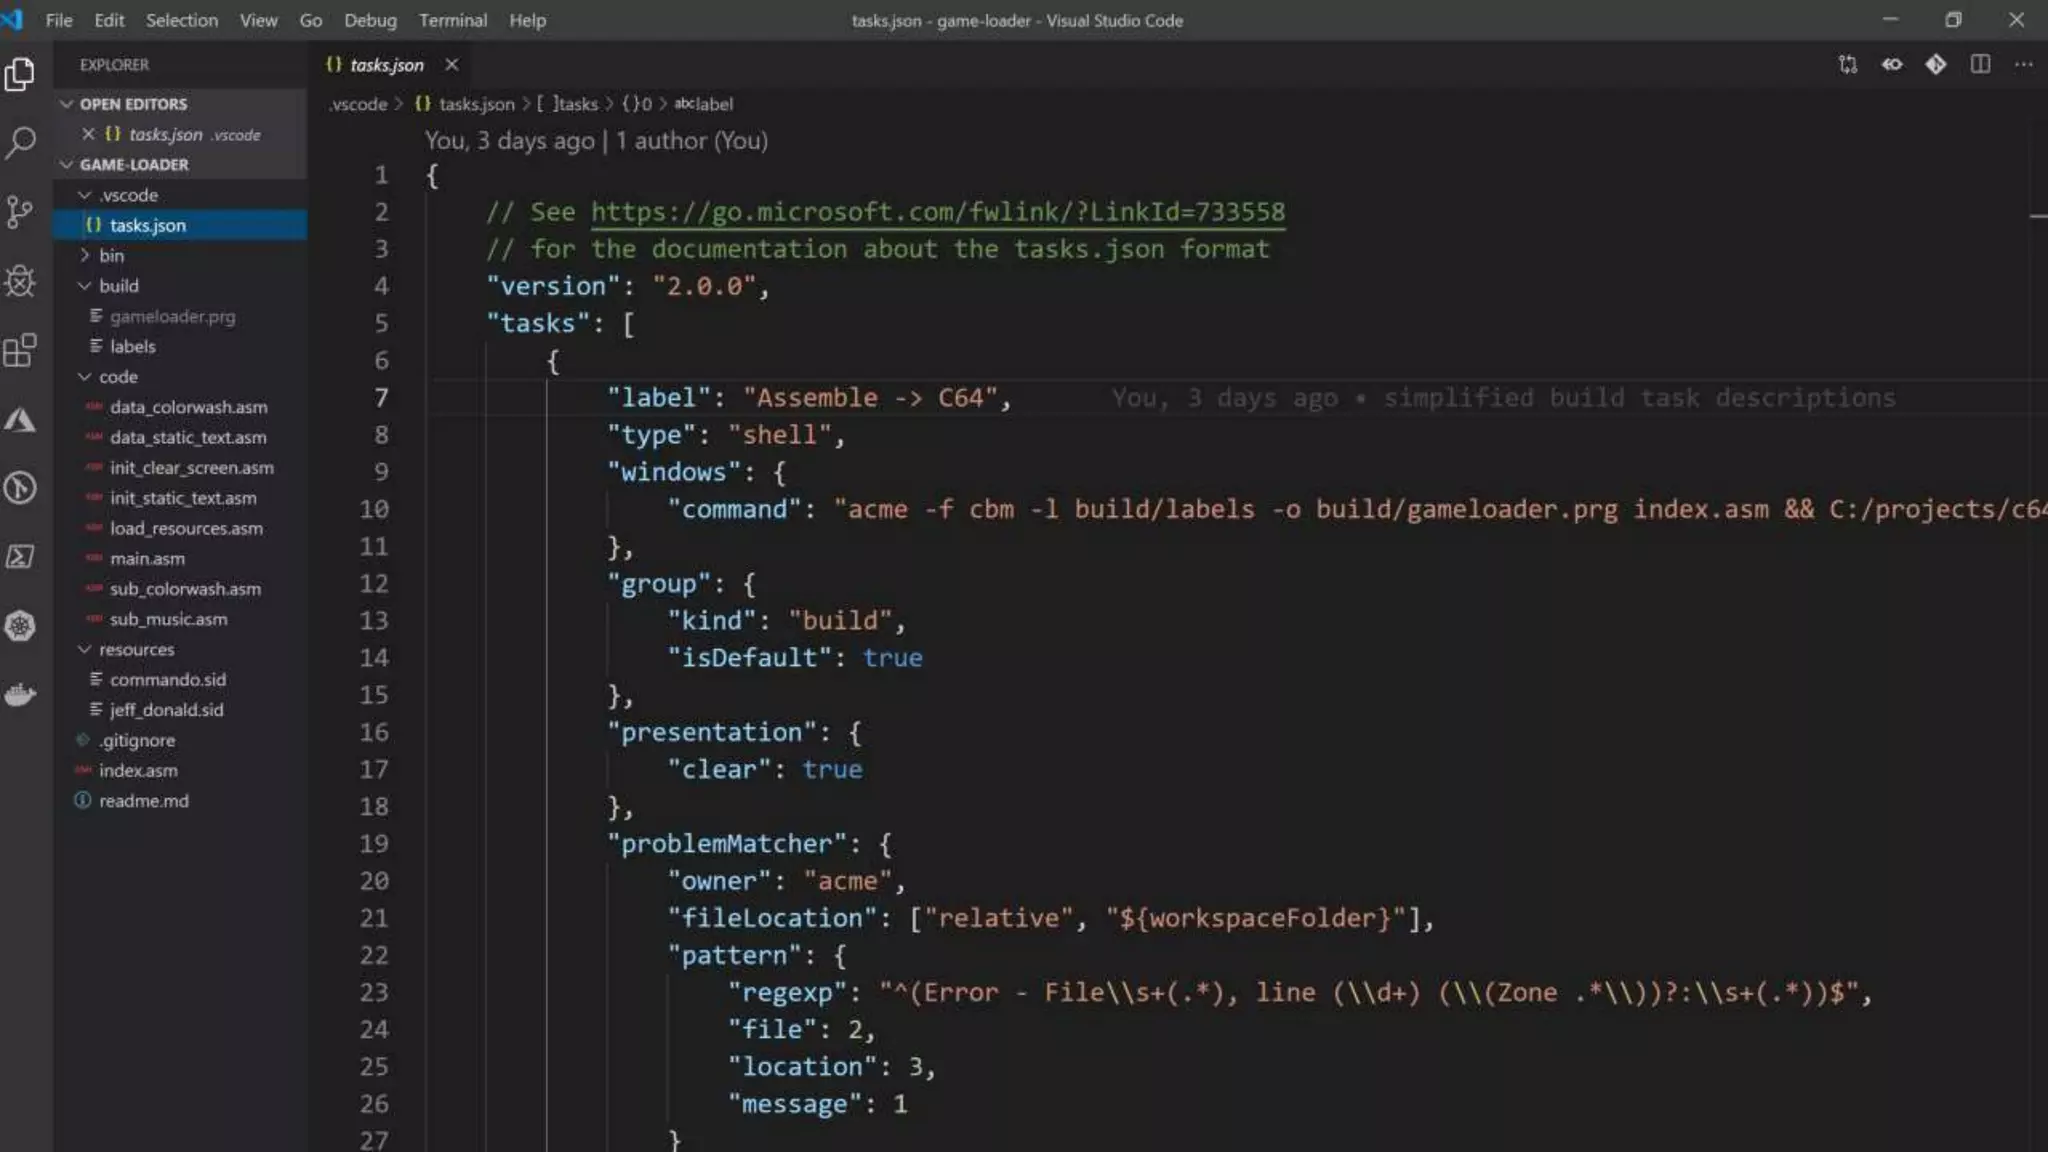Open the Debug menu

click(370, 20)
